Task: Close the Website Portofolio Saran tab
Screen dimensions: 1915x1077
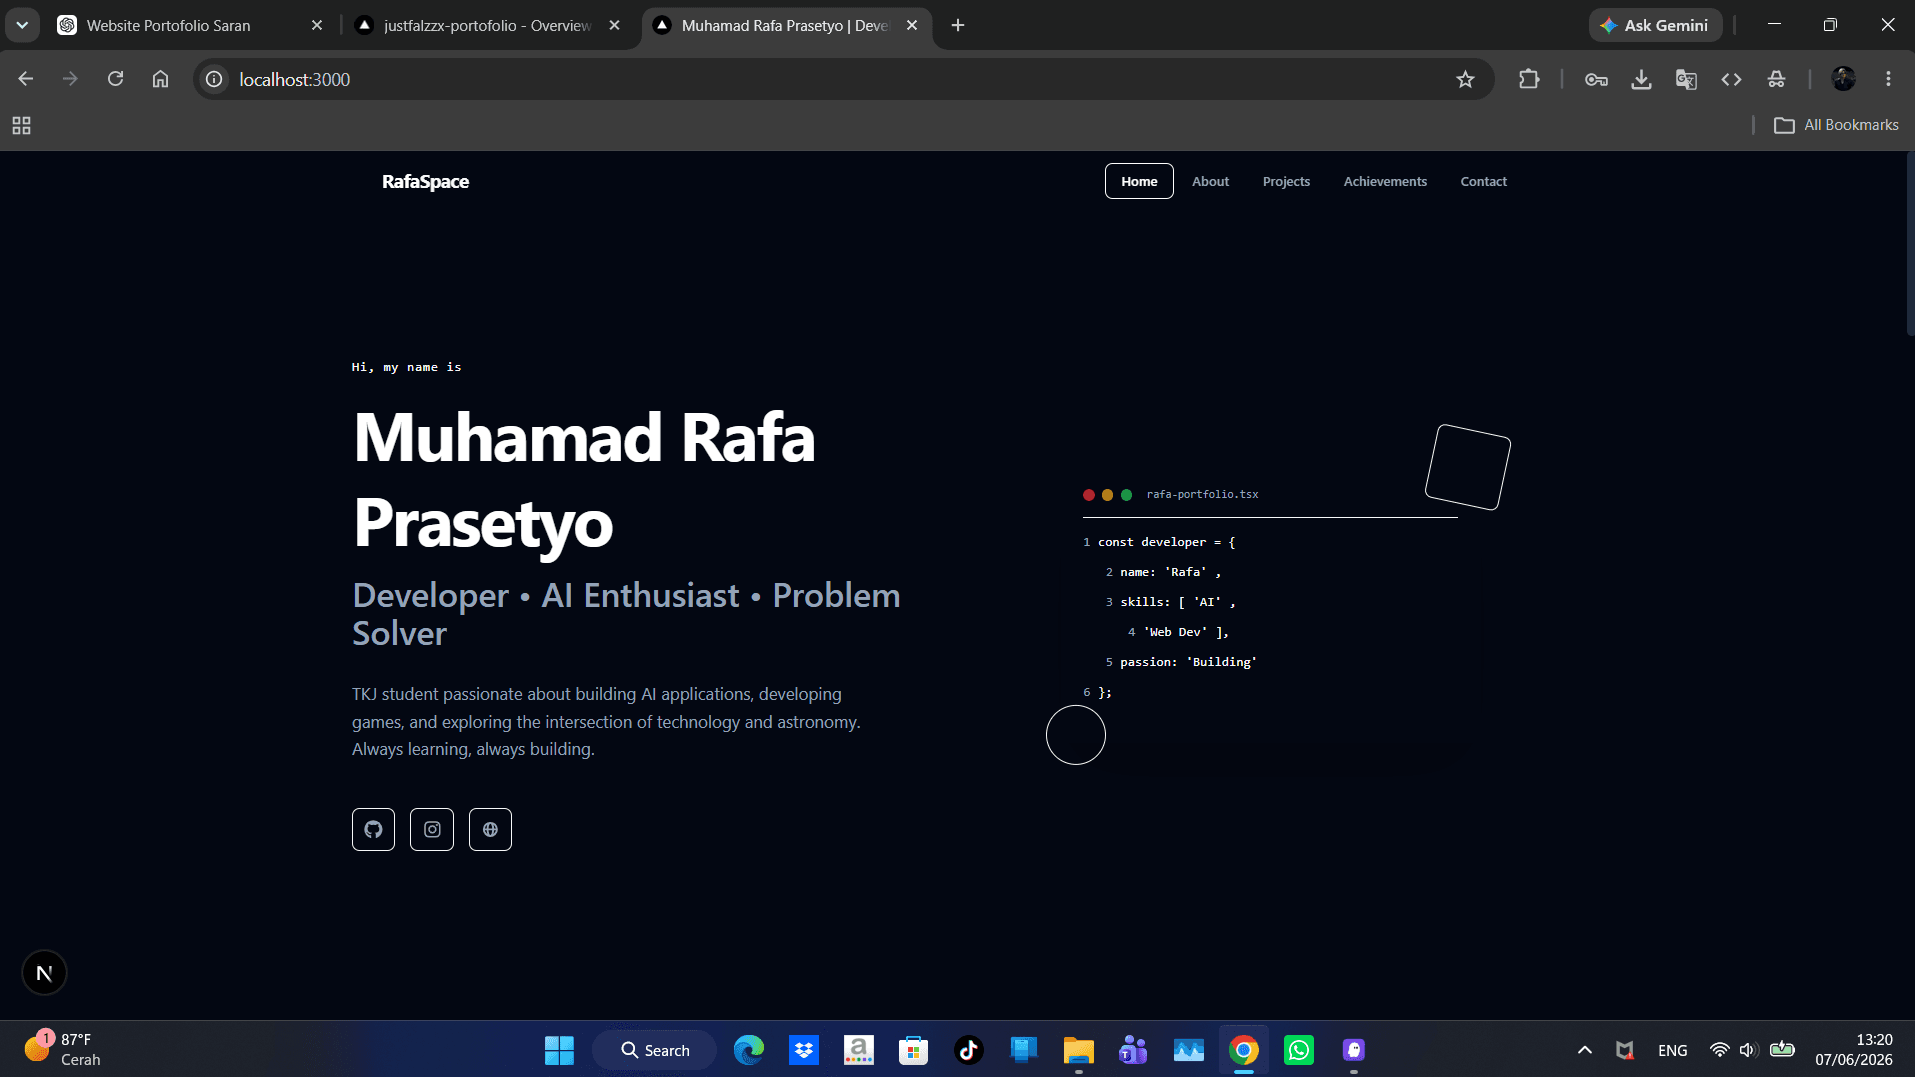Action: point(317,25)
